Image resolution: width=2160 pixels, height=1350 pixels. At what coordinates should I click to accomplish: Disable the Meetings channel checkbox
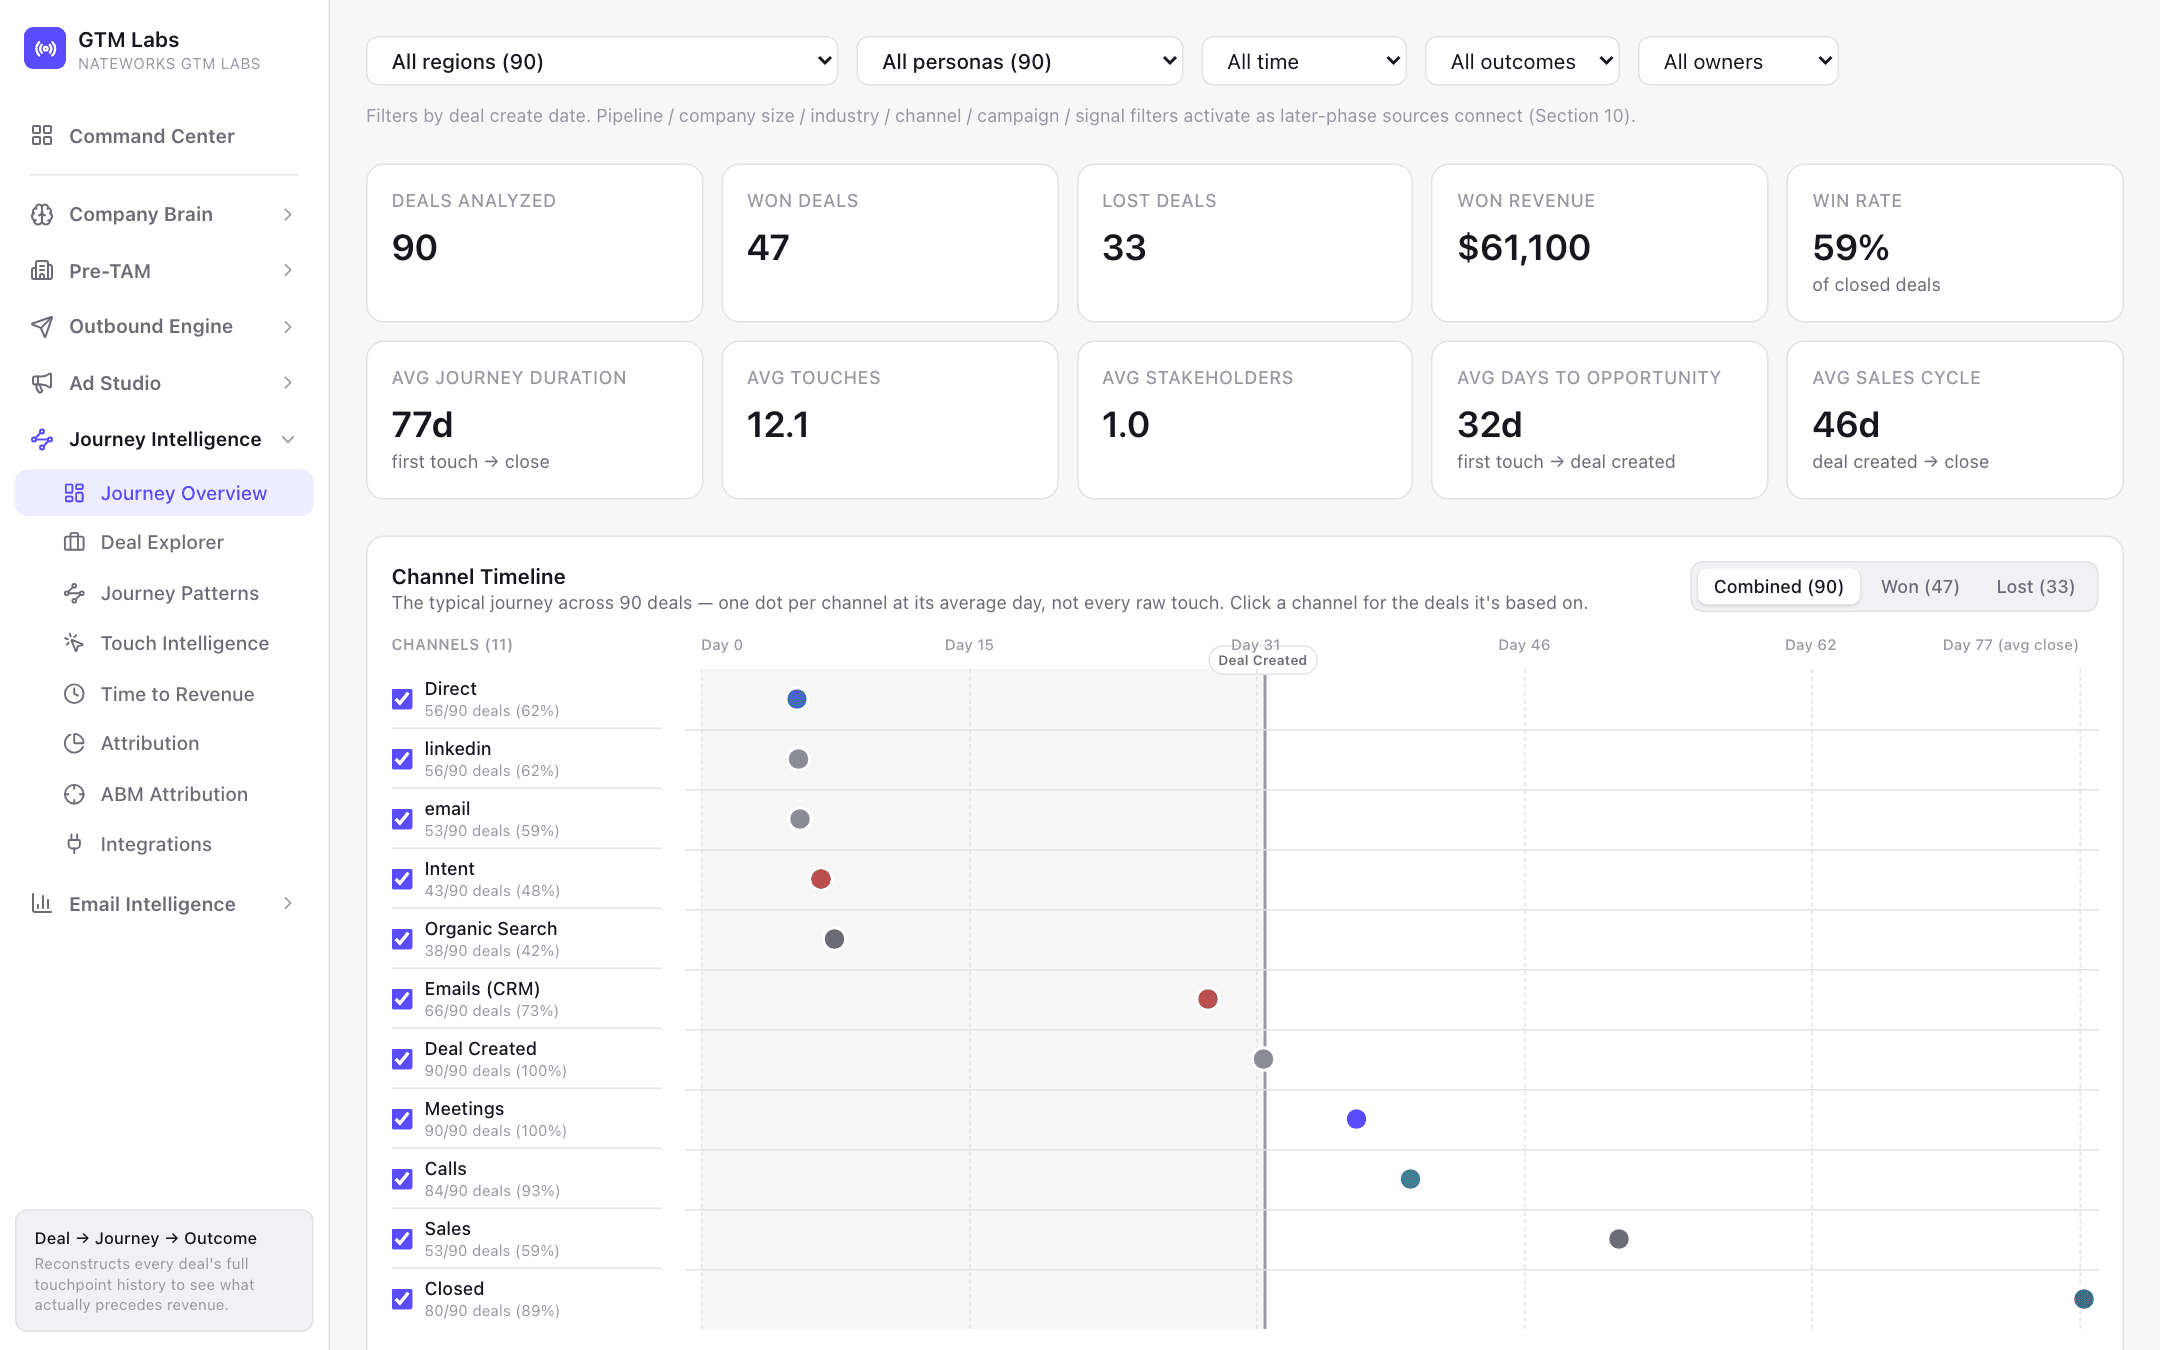[x=402, y=1119]
